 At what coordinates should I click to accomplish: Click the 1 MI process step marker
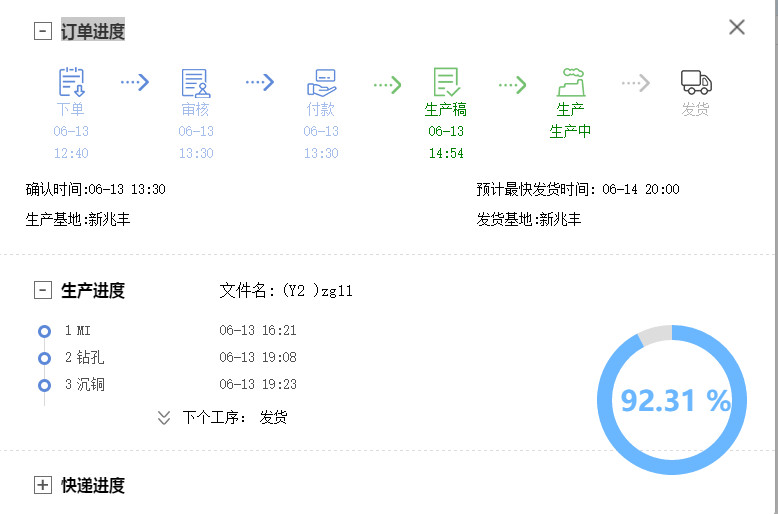pyautogui.click(x=44, y=331)
